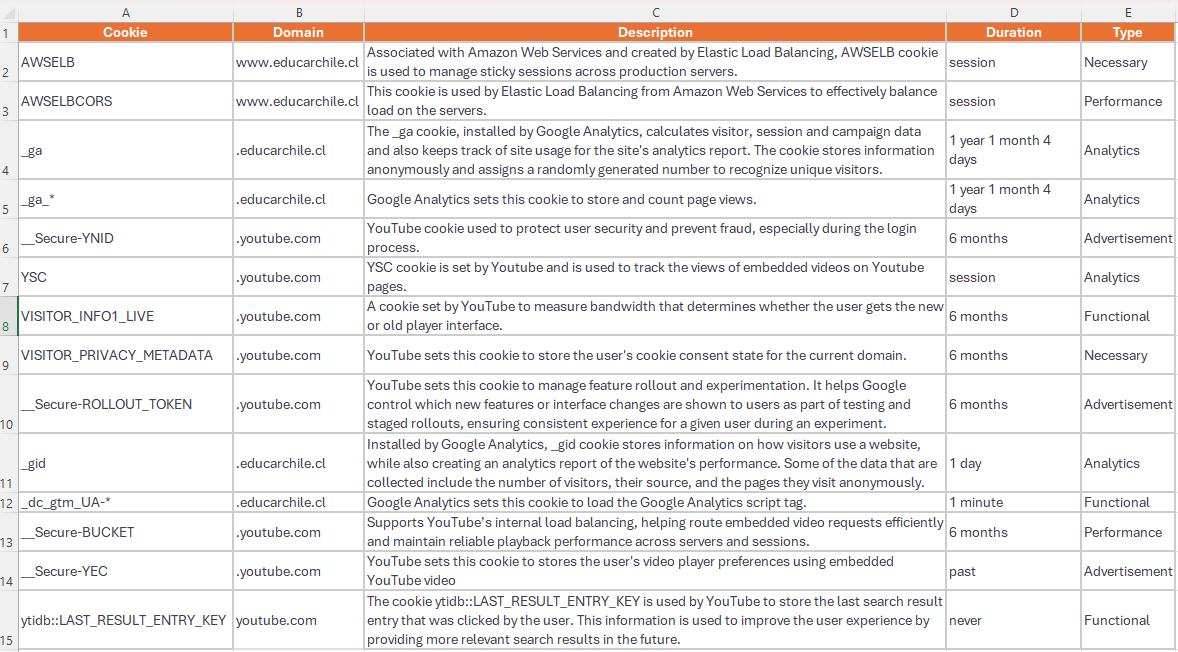Click the "never" duration cell
Viewport: 1178px width, 652px height.
pos(1014,620)
